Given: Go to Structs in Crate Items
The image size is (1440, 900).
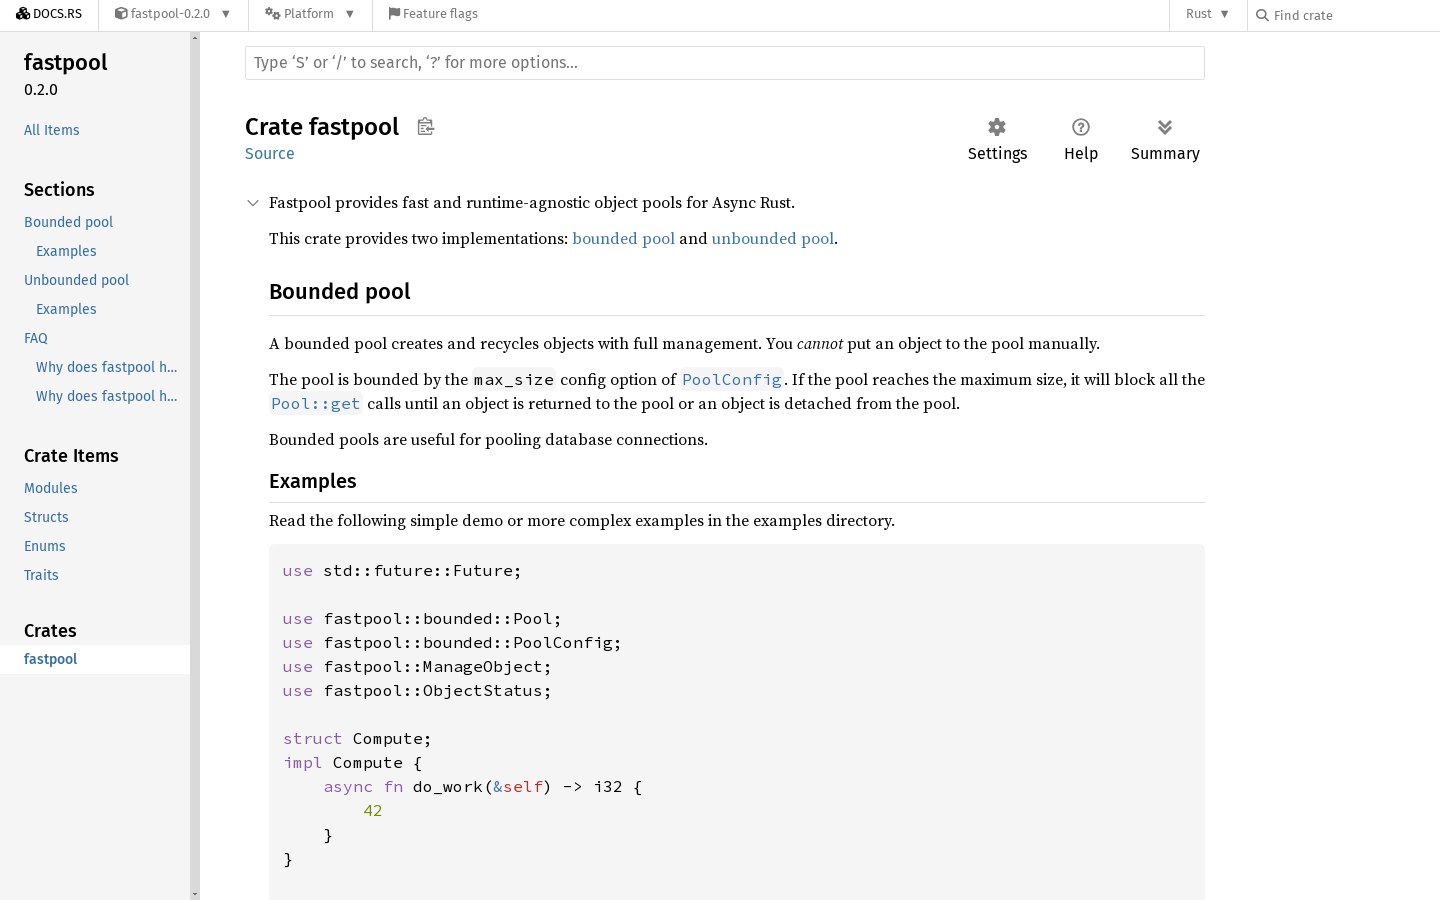Looking at the screenshot, I should coord(46,517).
